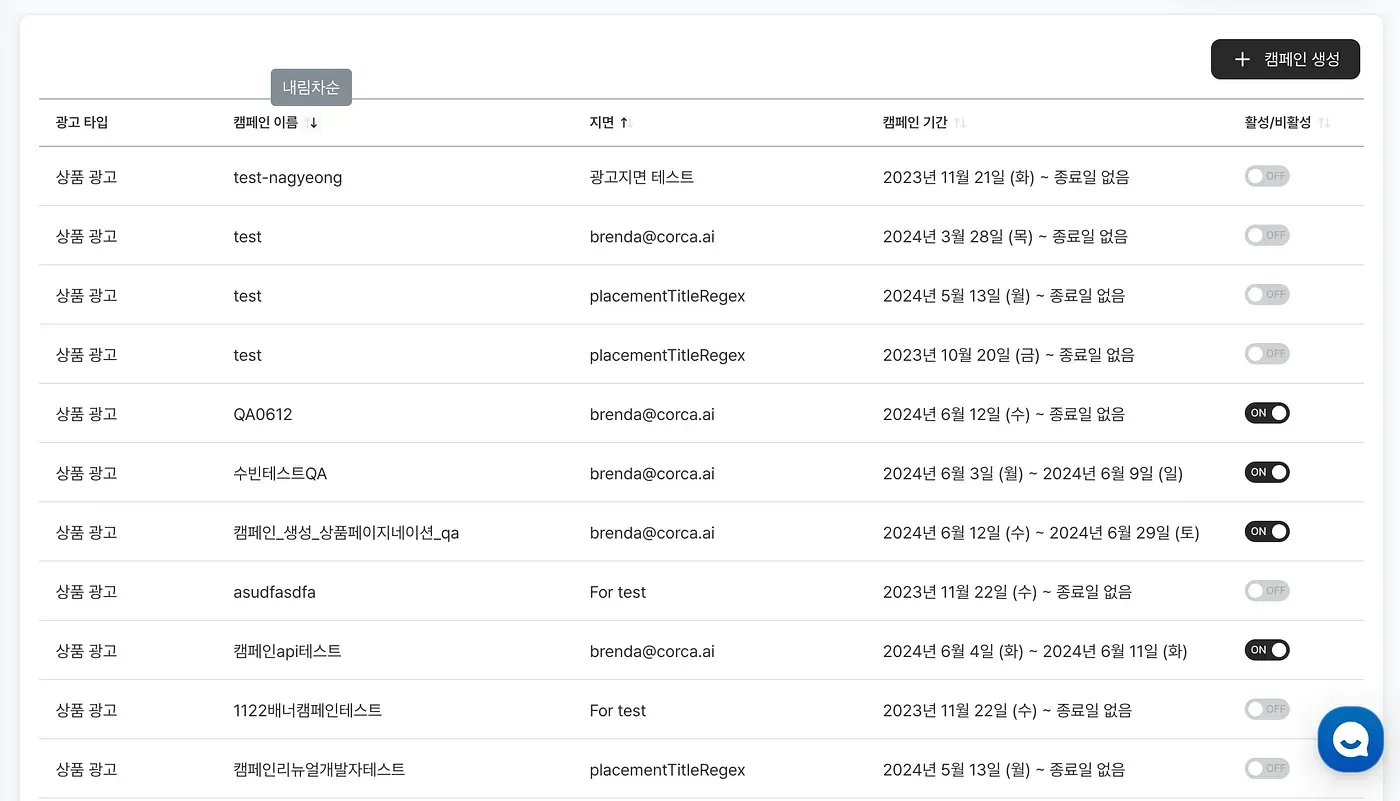Click the 2023년 11월 21일 (화) period cell
This screenshot has width=1400, height=801.
point(1006,177)
